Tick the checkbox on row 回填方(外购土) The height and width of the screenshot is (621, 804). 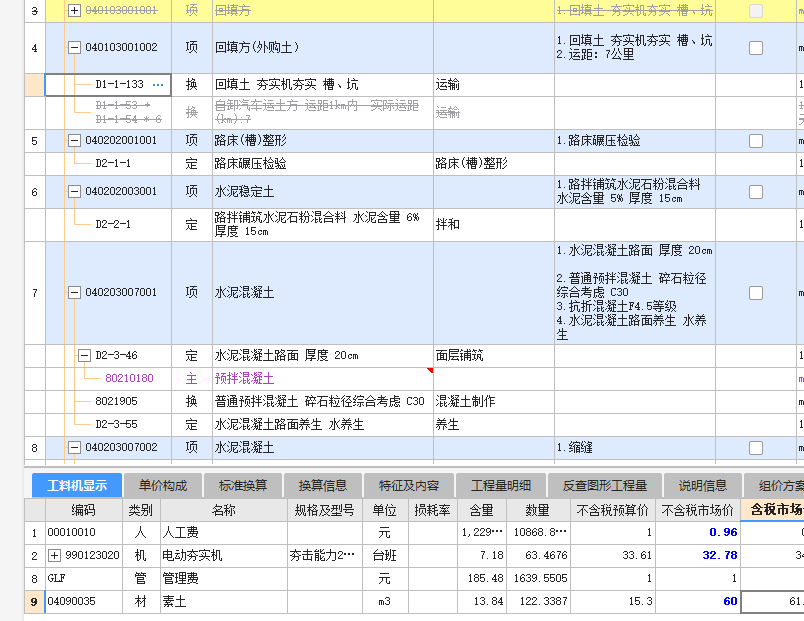point(756,48)
